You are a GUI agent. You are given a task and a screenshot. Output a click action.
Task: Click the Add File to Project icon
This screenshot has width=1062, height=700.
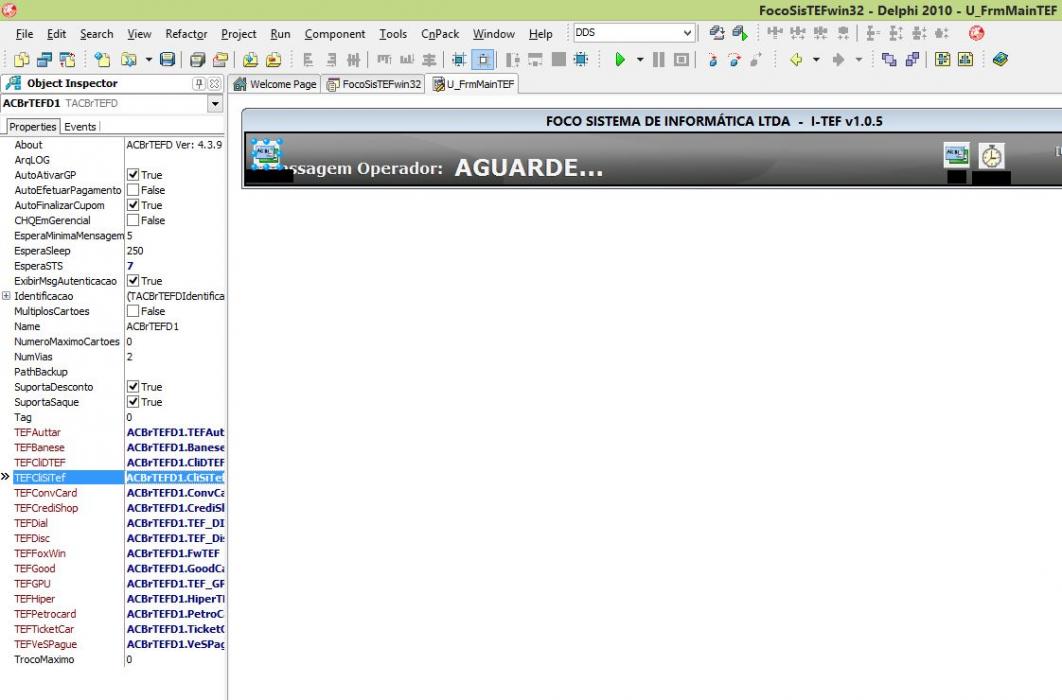[250, 60]
